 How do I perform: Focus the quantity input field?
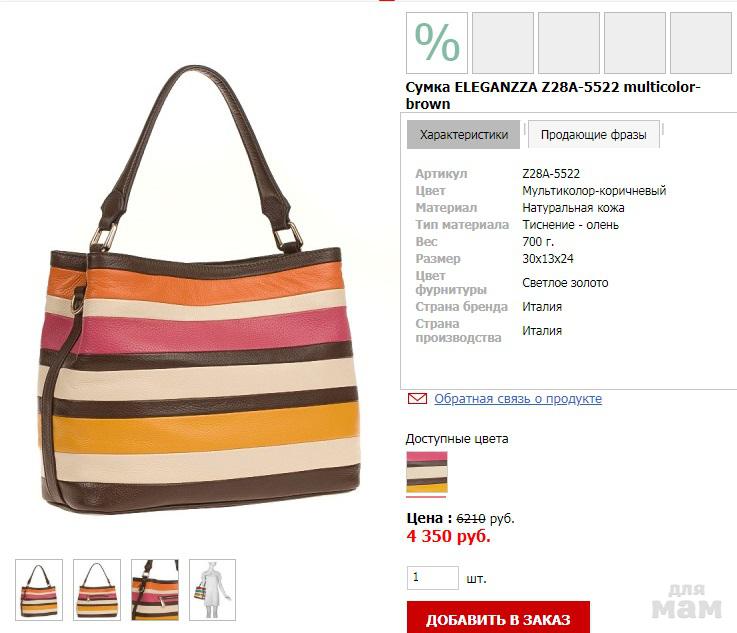[432, 578]
